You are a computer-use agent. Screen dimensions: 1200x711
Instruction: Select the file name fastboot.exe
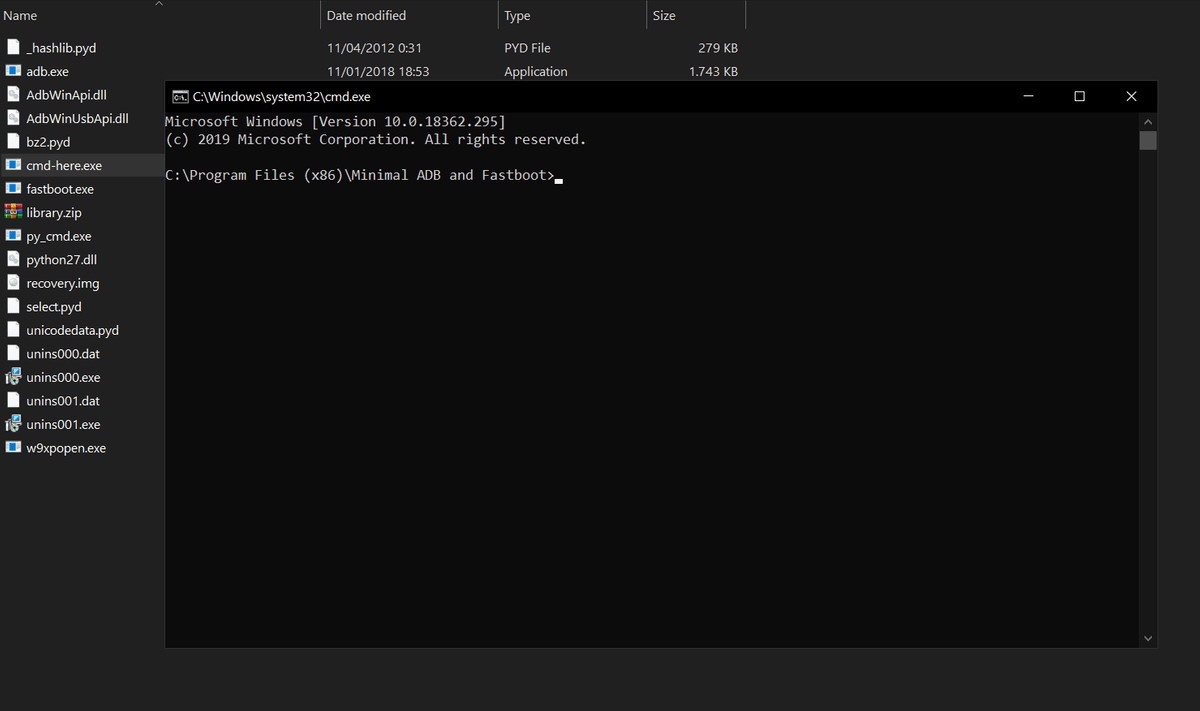click(60, 189)
